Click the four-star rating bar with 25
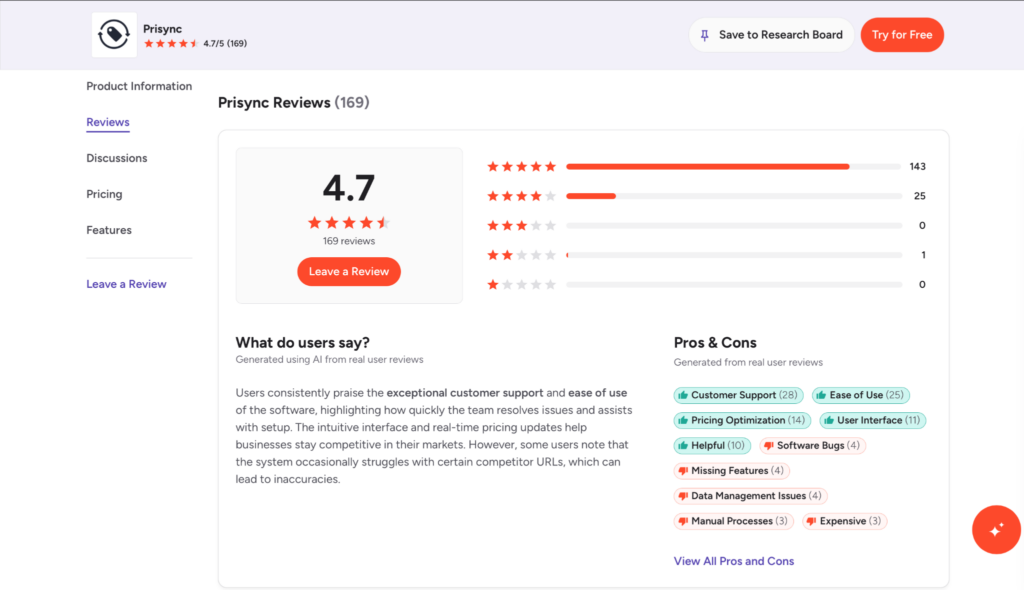The height and width of the screenshot is (590, 1024). coord(734,196)
